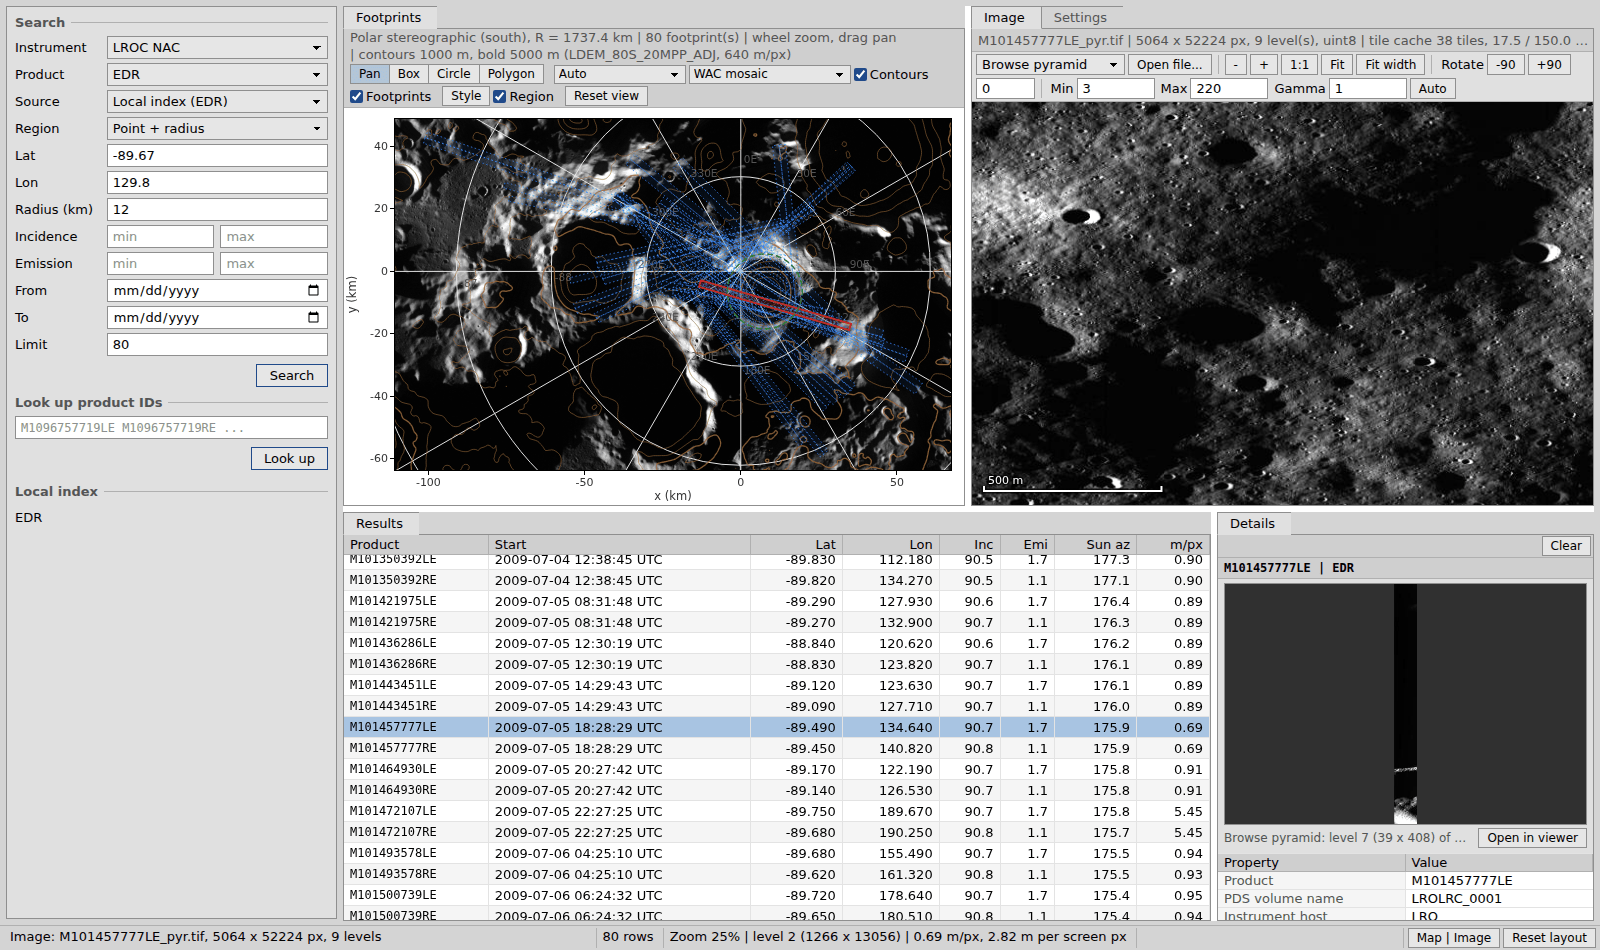
Task: Select the Footprints tab
Action: tap(388, 18)
